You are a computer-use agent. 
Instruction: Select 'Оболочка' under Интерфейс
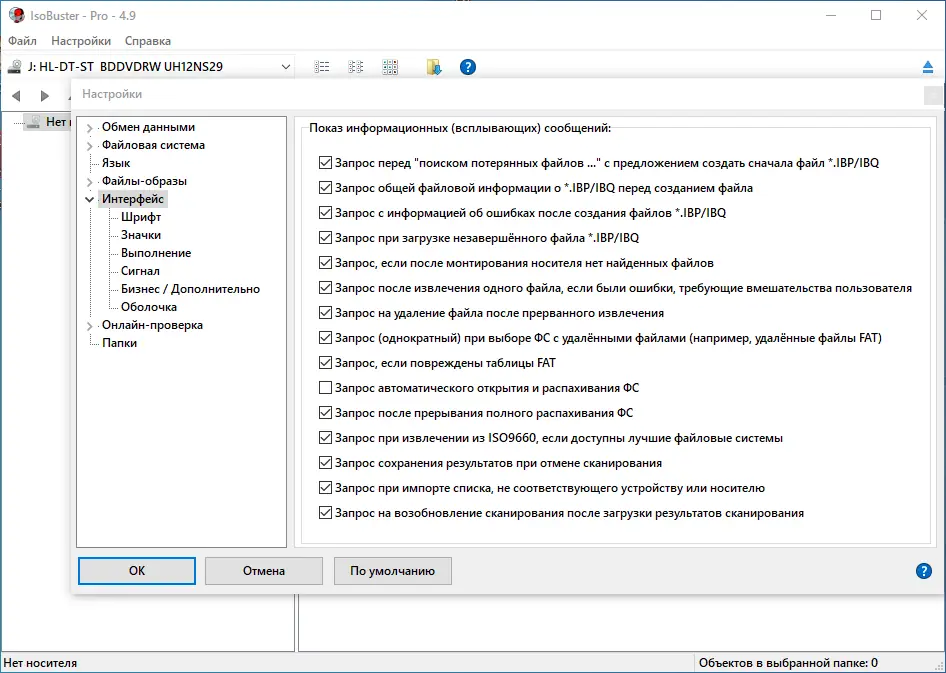(148, 307)
